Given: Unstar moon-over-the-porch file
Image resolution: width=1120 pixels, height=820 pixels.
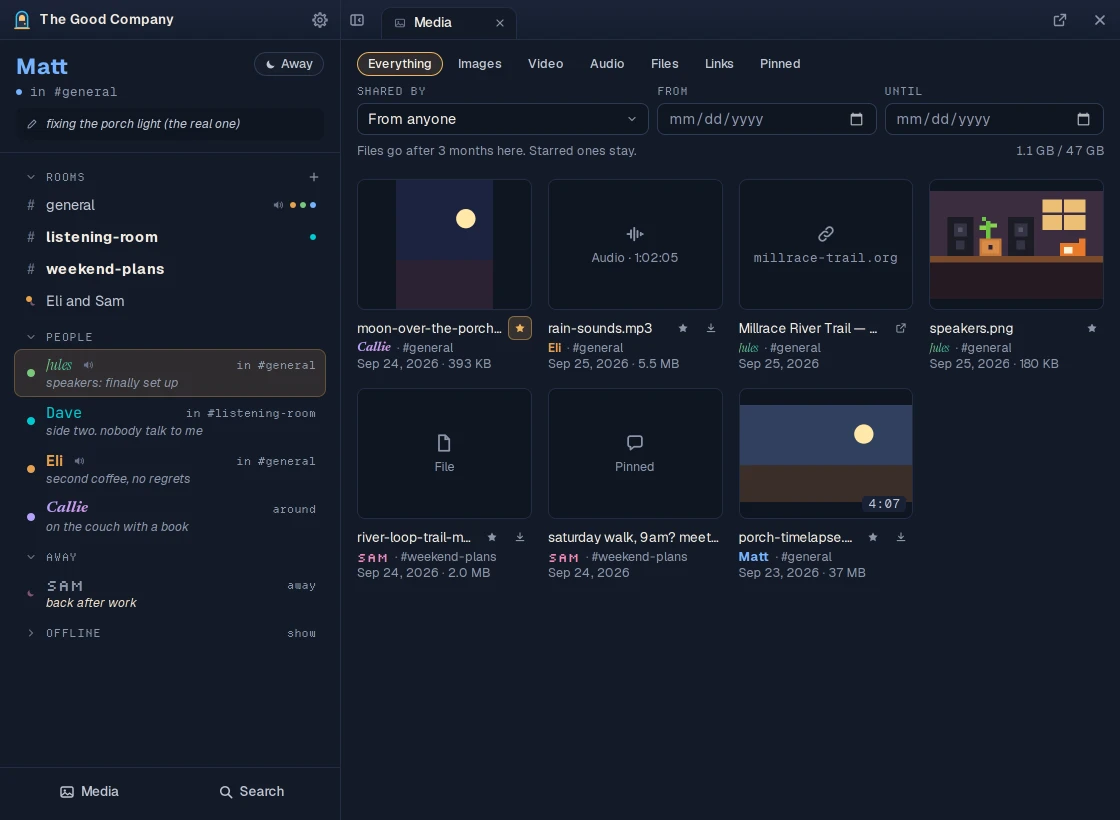Looking at the screenshot, I should click(x=520, y=329).
